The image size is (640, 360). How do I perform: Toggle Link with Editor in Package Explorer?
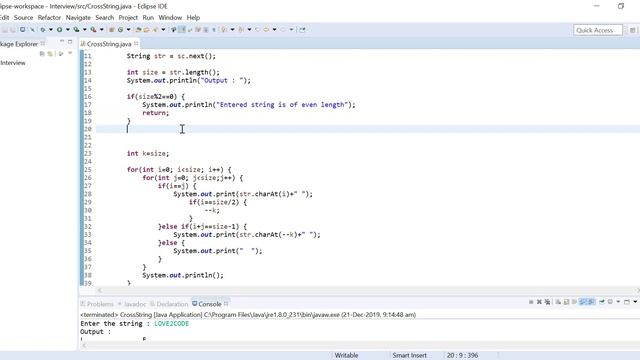coord(50,54)
